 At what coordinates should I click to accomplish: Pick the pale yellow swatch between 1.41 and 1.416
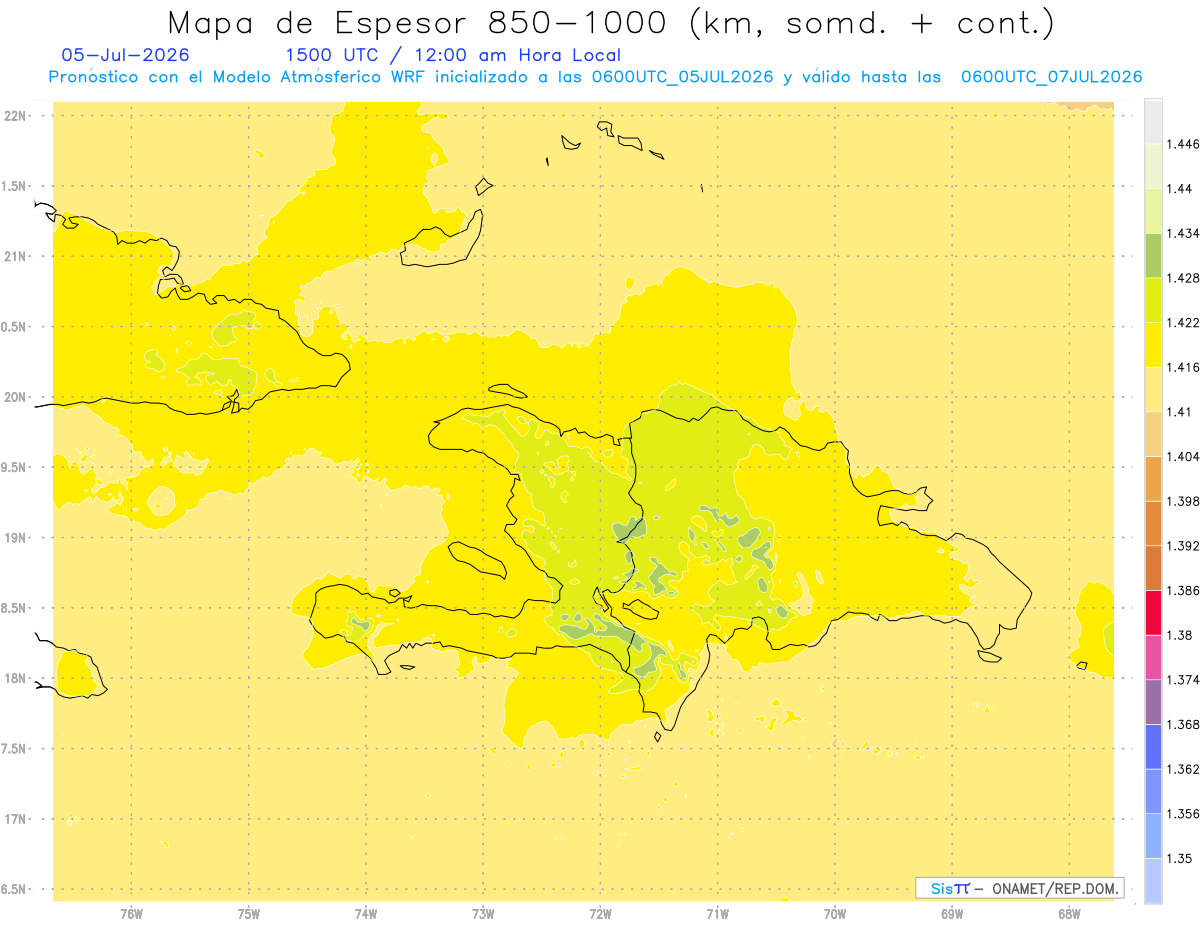[x=1153, y=389]
